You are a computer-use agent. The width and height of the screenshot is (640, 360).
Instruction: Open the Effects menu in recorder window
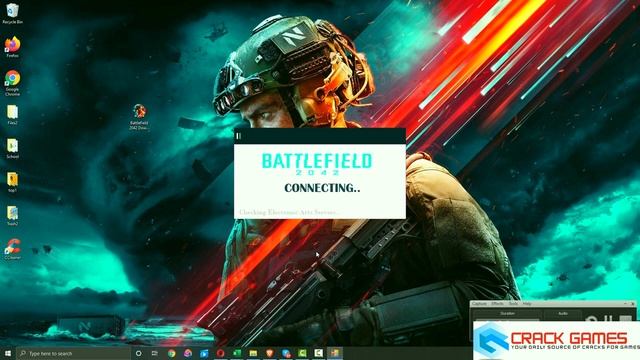pyautogui.click(x=497, y=304)
